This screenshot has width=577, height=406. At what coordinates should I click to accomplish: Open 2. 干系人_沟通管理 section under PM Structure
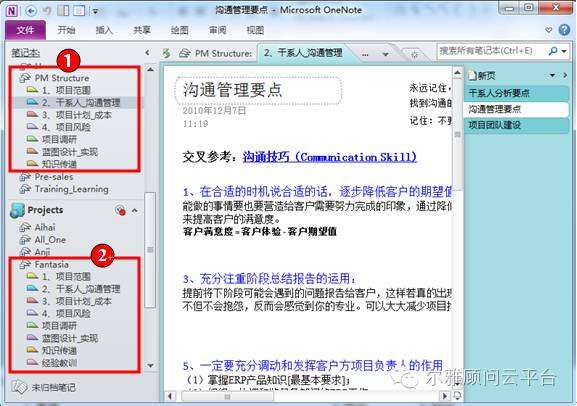(74, 102)
